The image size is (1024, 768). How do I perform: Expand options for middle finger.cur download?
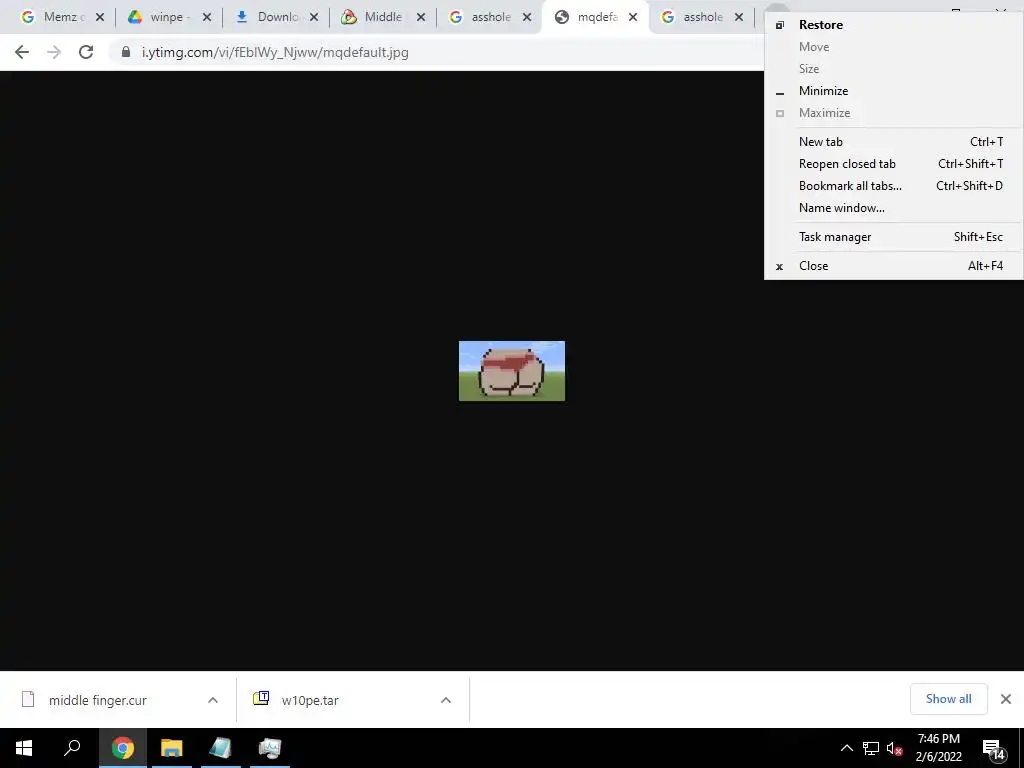(x=213, y=700)
